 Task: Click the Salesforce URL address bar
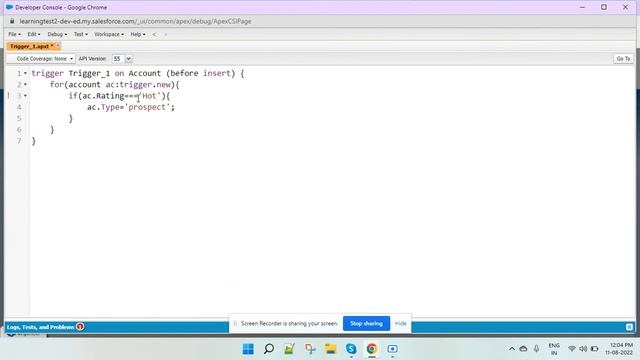click(x=135, y=21)
